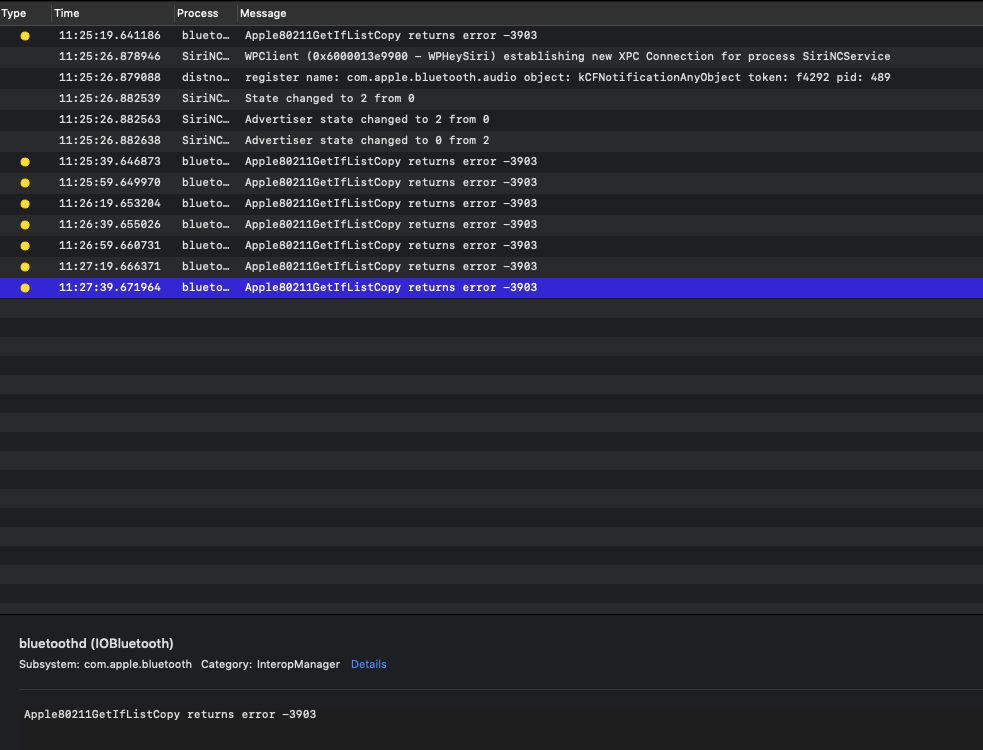
Task: Click the warning icon on the highlighted 11:27:39 row
Action: (24, 287)
